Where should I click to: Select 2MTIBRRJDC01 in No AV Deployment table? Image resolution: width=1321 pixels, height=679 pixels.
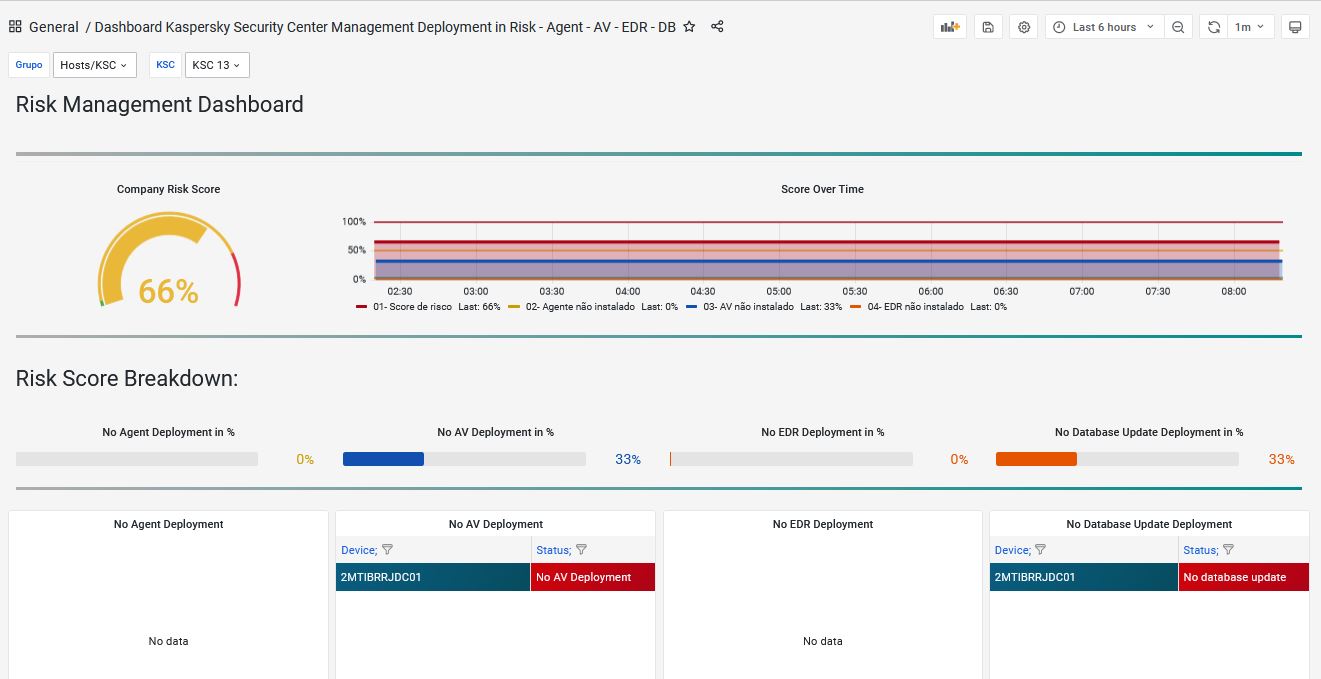coord(433,577)
